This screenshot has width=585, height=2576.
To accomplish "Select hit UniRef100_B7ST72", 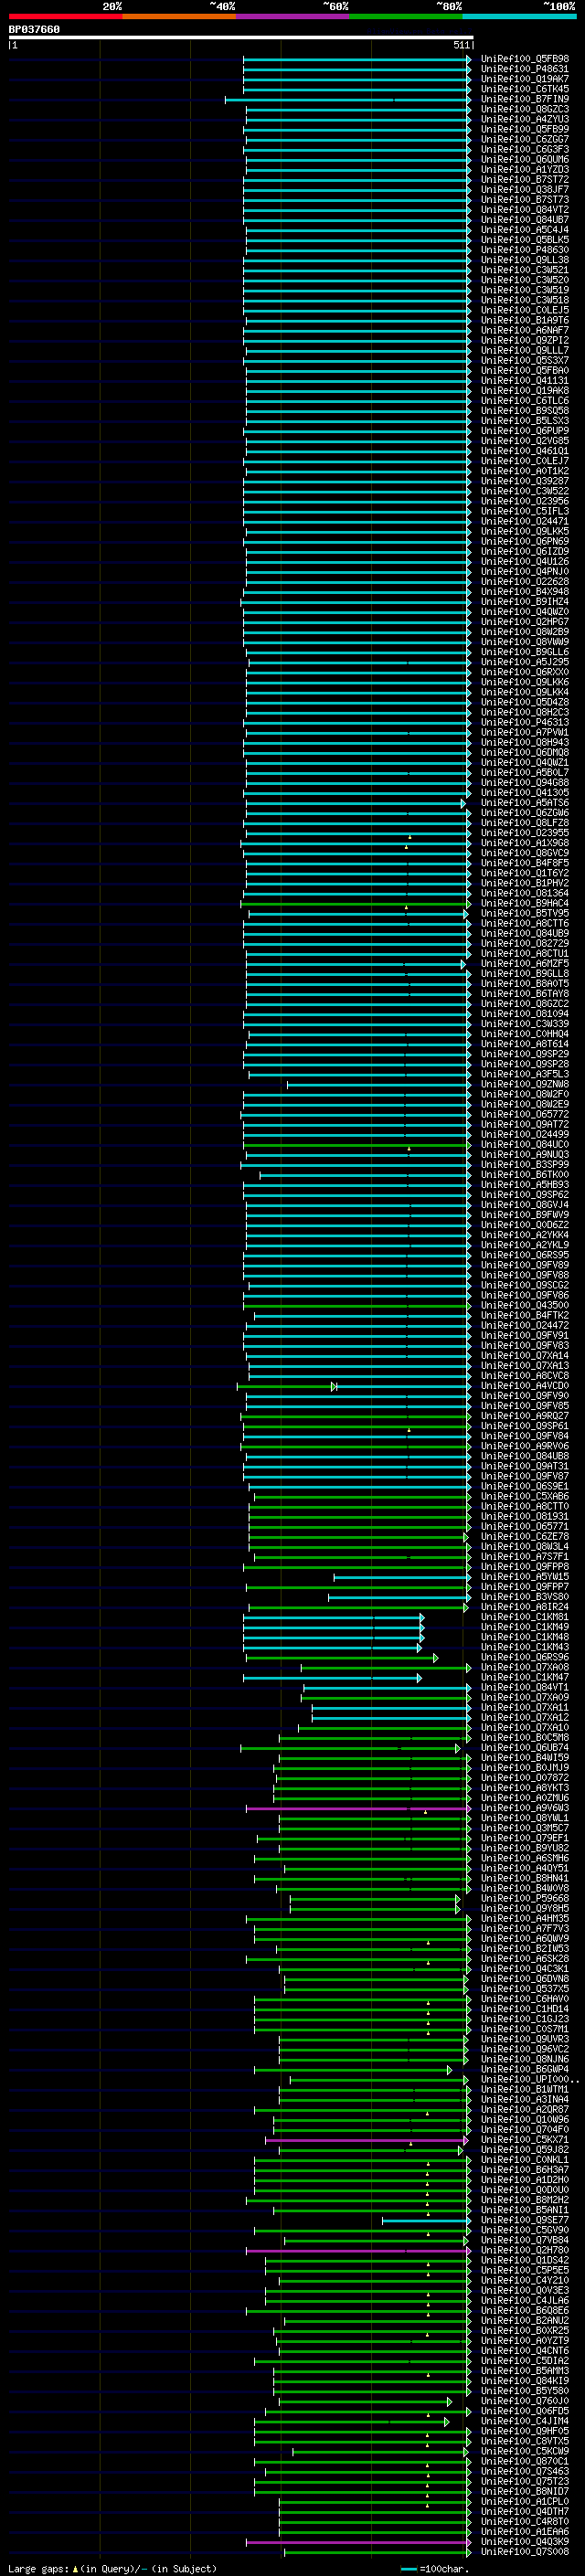I will tap(525, 179).
